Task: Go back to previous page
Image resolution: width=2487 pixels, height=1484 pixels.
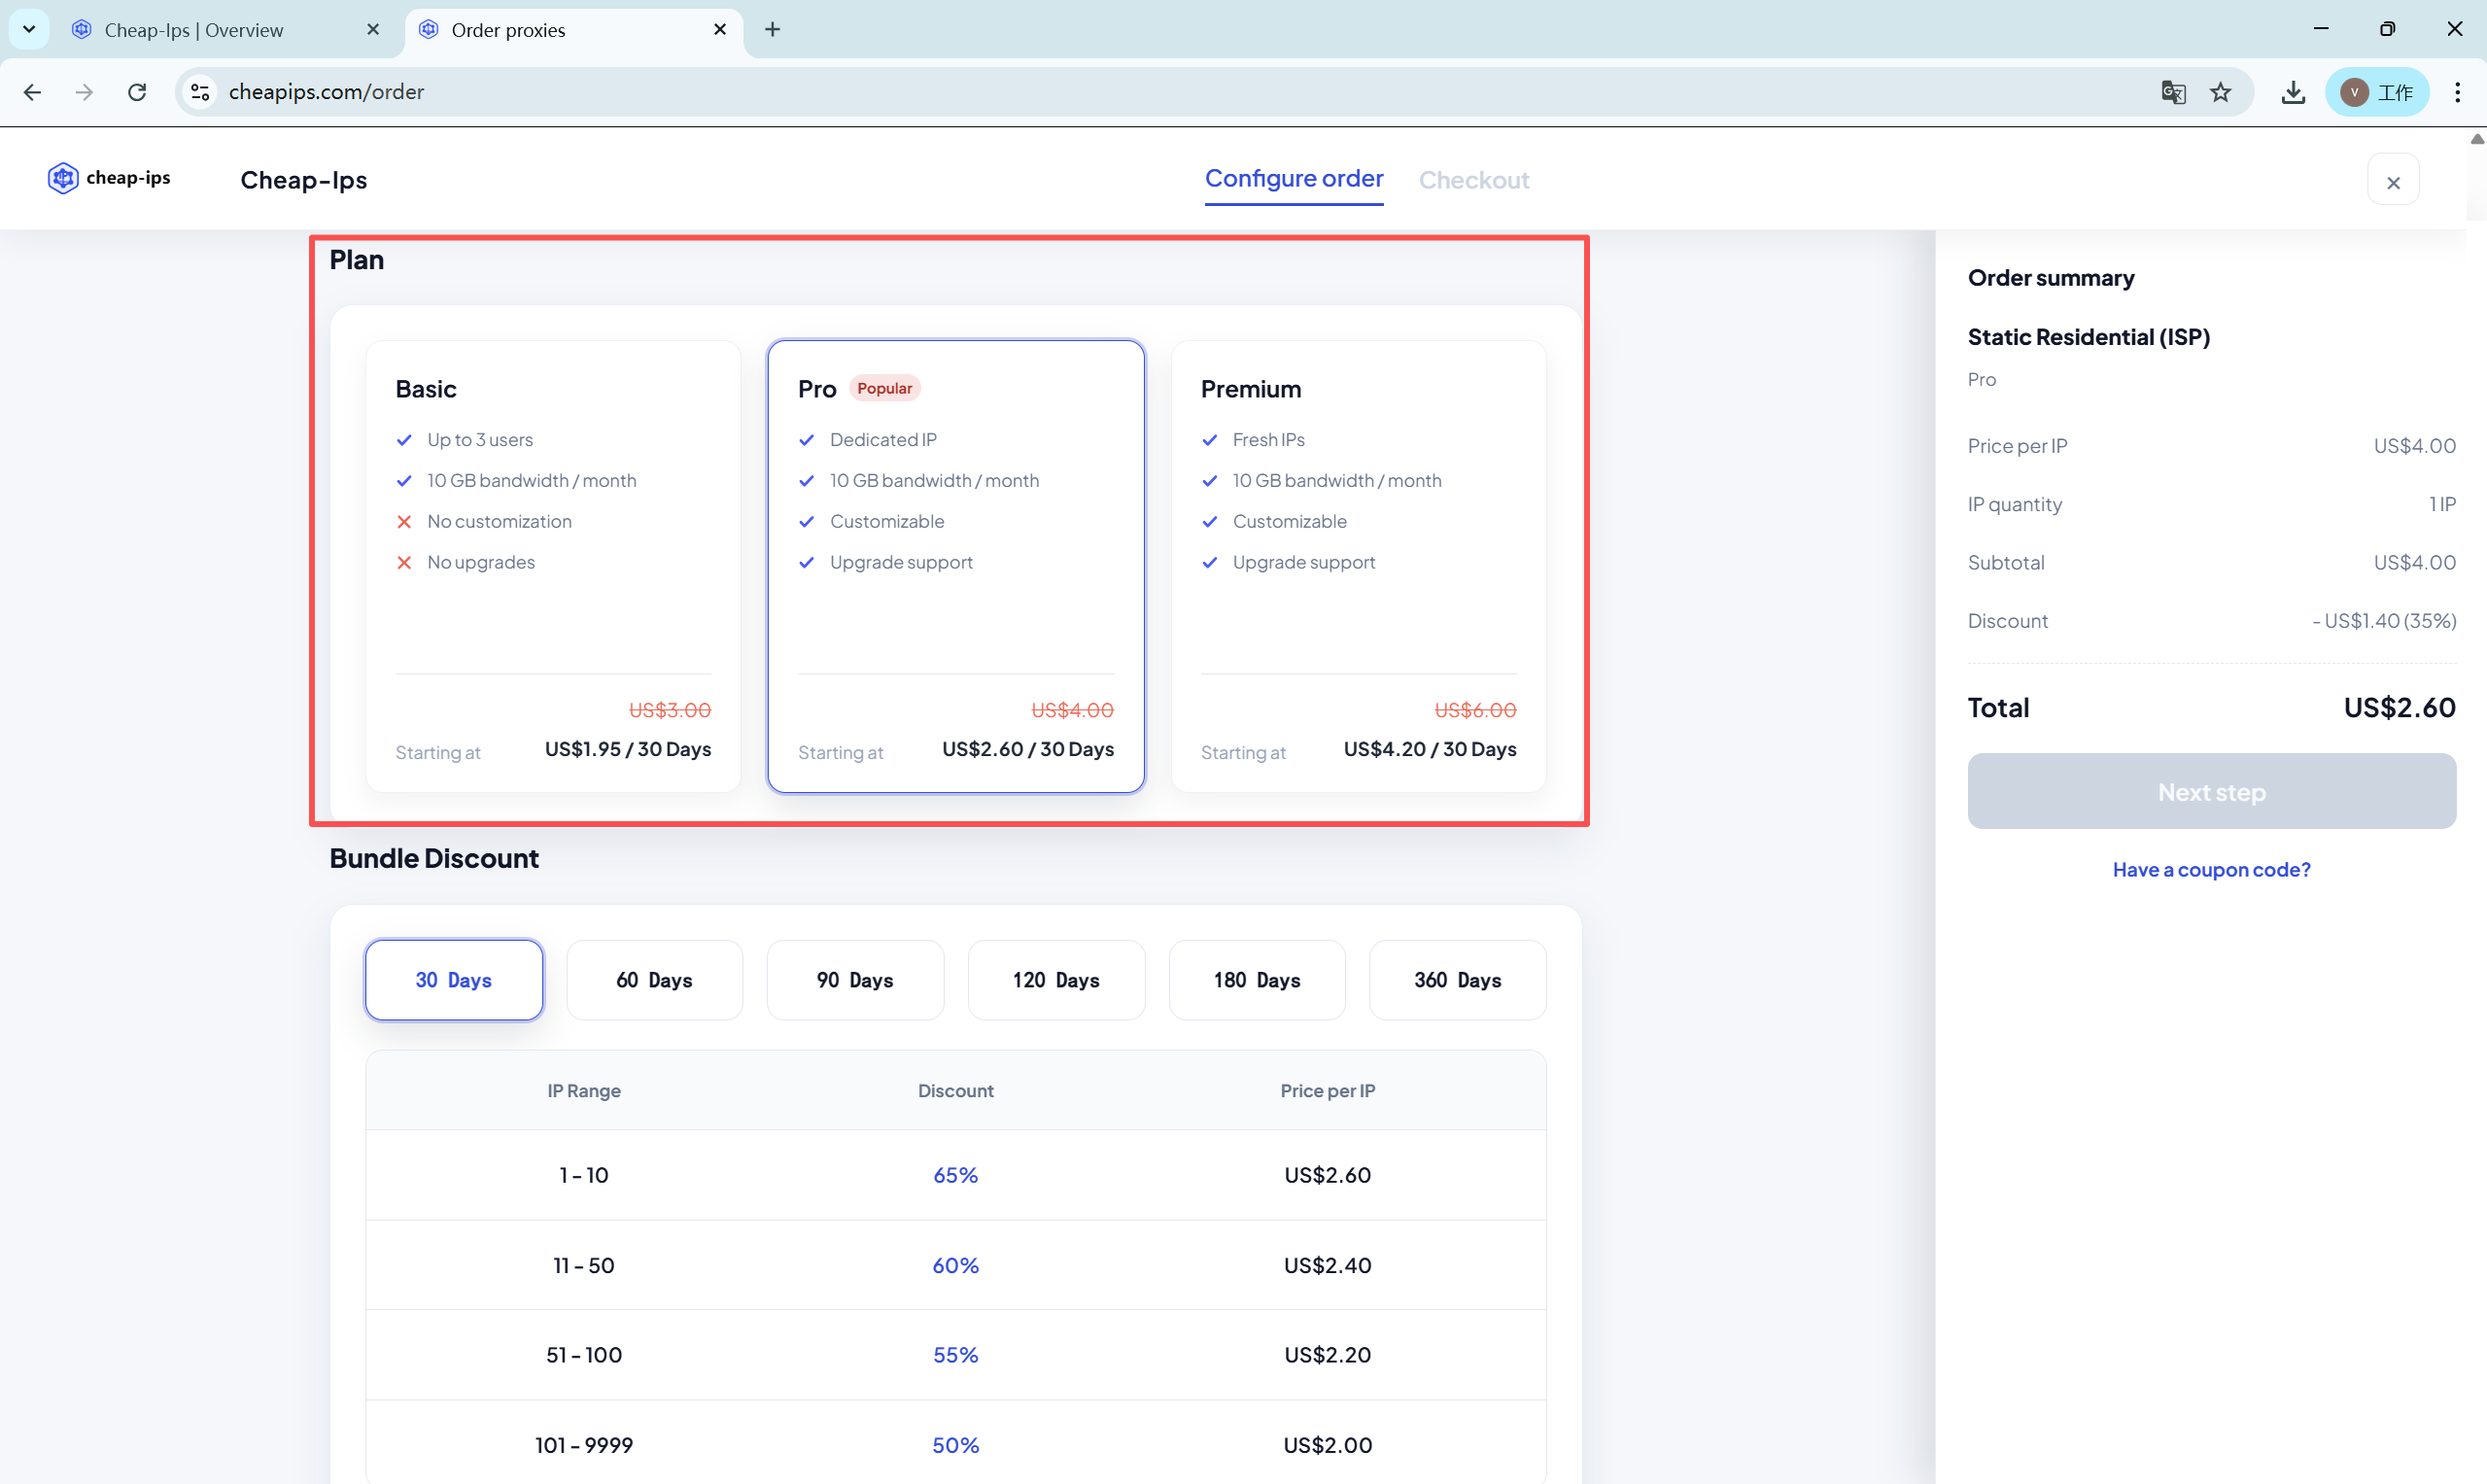Action: (x=32, y=92)
